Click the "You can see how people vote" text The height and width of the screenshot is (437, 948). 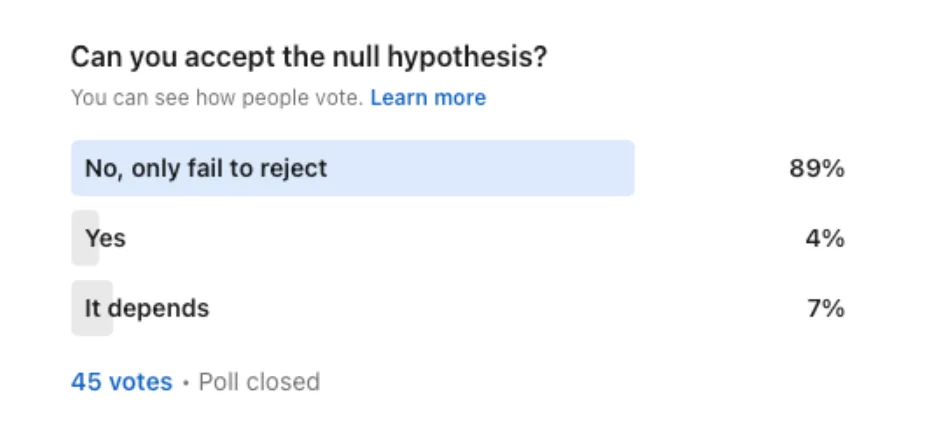217,97
